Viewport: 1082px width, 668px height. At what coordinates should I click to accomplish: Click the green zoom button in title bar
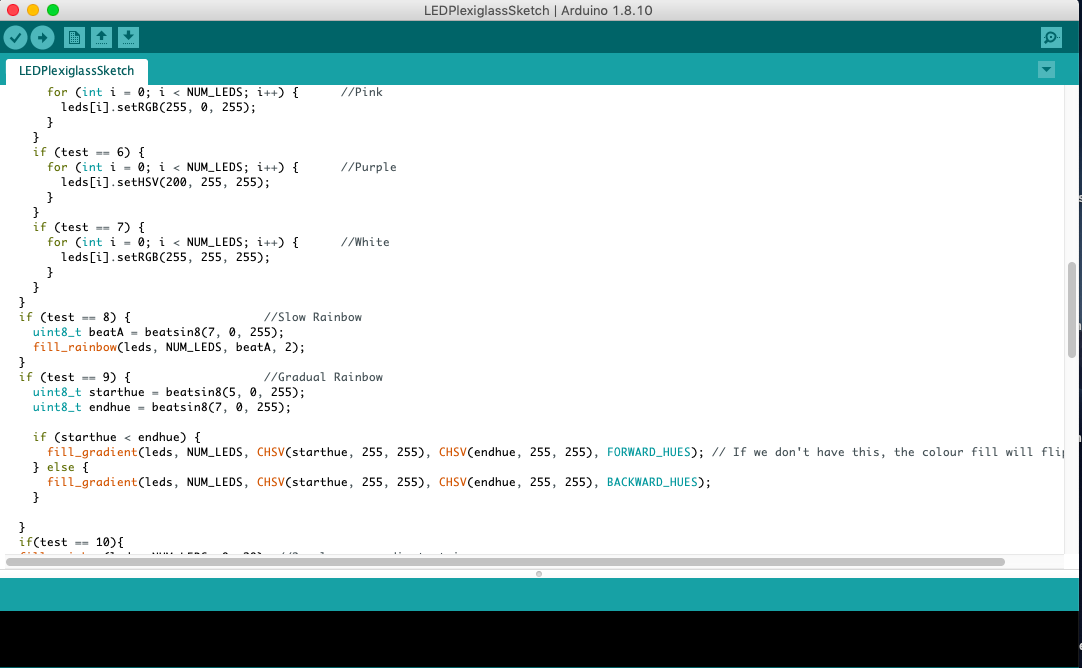click(x=52, y=8)
